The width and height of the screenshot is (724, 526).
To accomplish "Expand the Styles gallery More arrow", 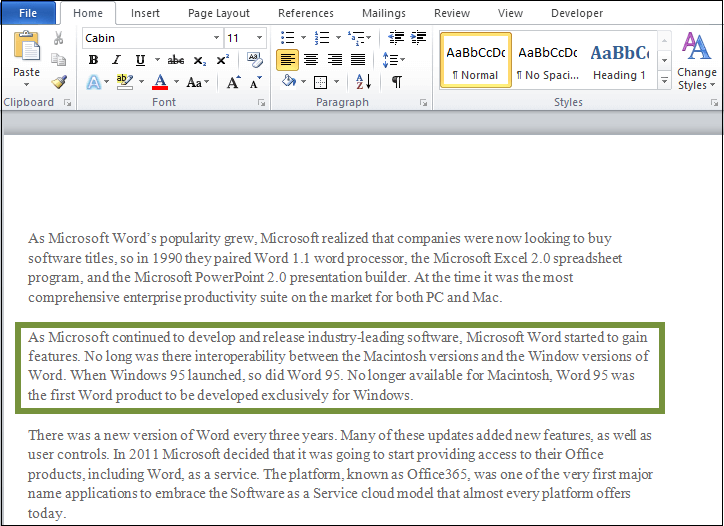I will pyautogui.click(x=664, y=81).
